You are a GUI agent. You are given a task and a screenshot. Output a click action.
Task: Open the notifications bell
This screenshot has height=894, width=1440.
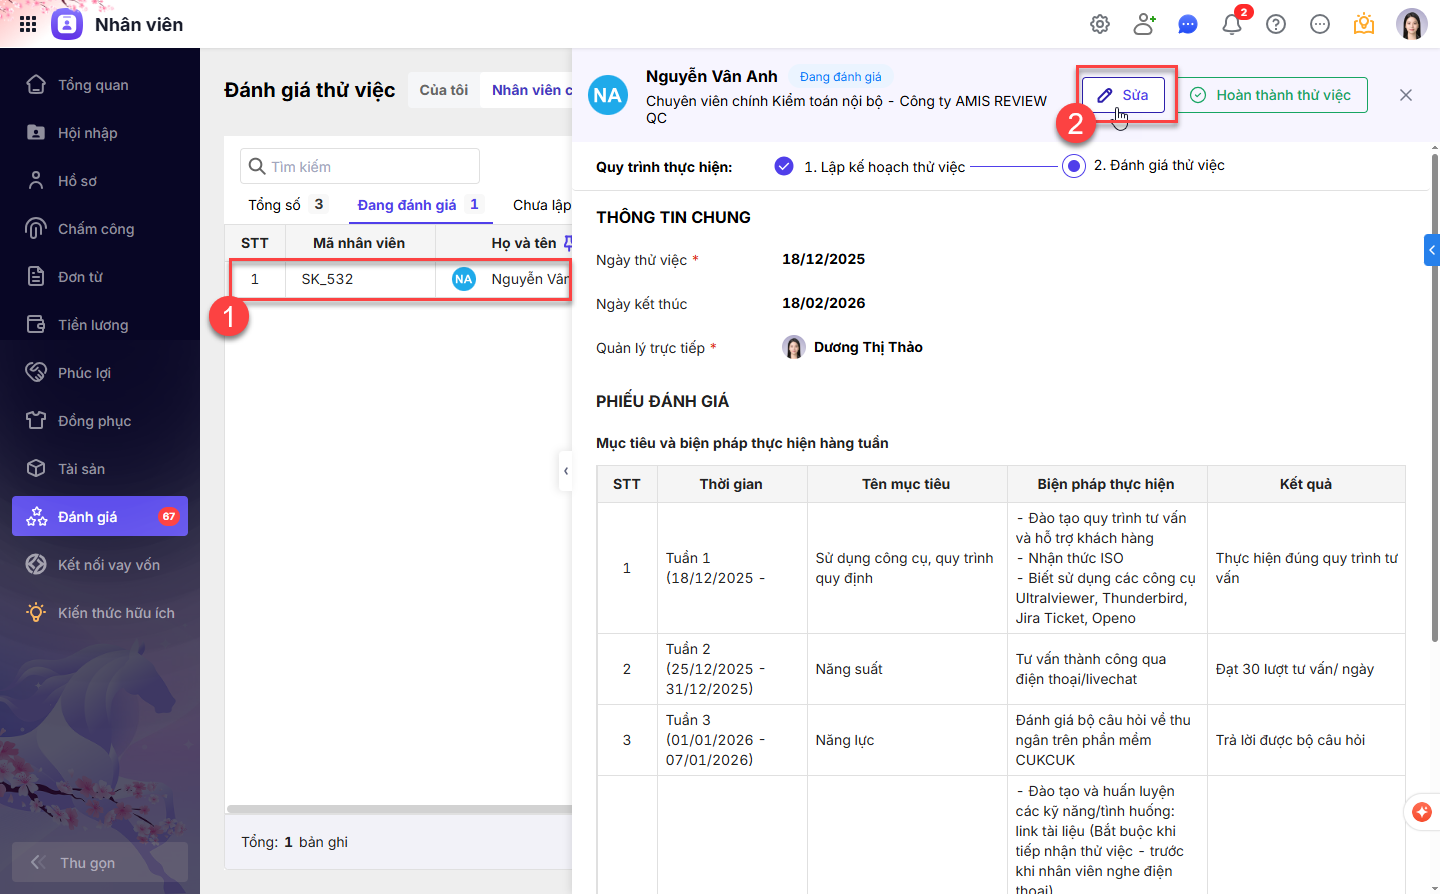[x=1232, y=24]
